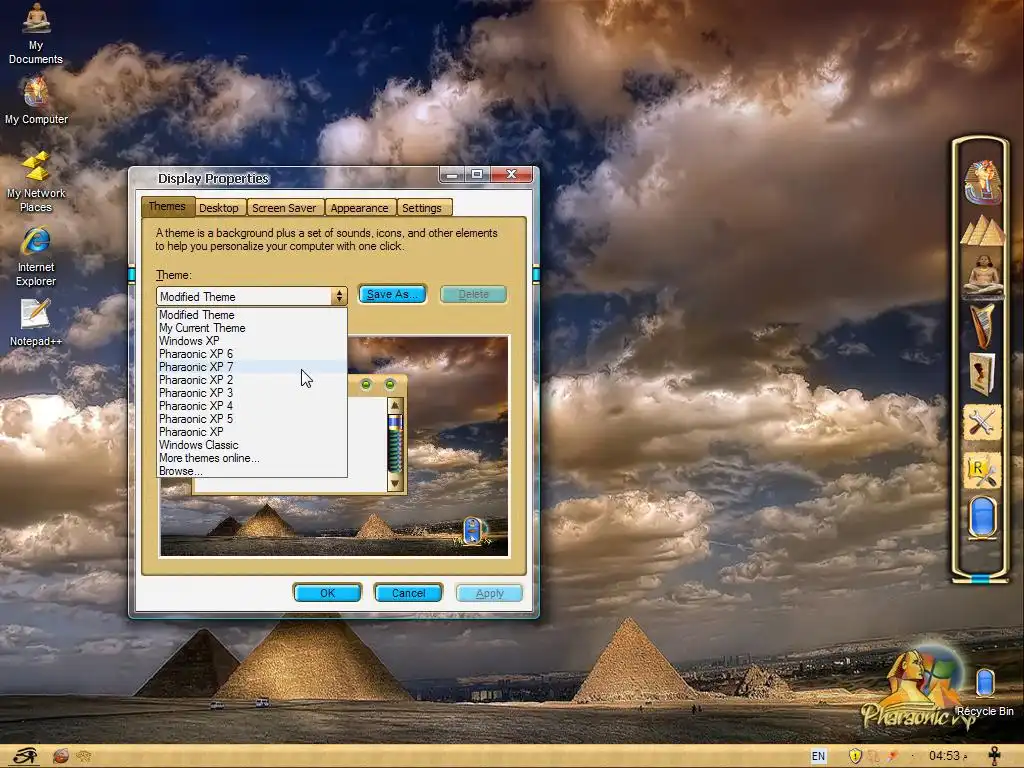Open the My Documents desktop icon

[36, 34]
